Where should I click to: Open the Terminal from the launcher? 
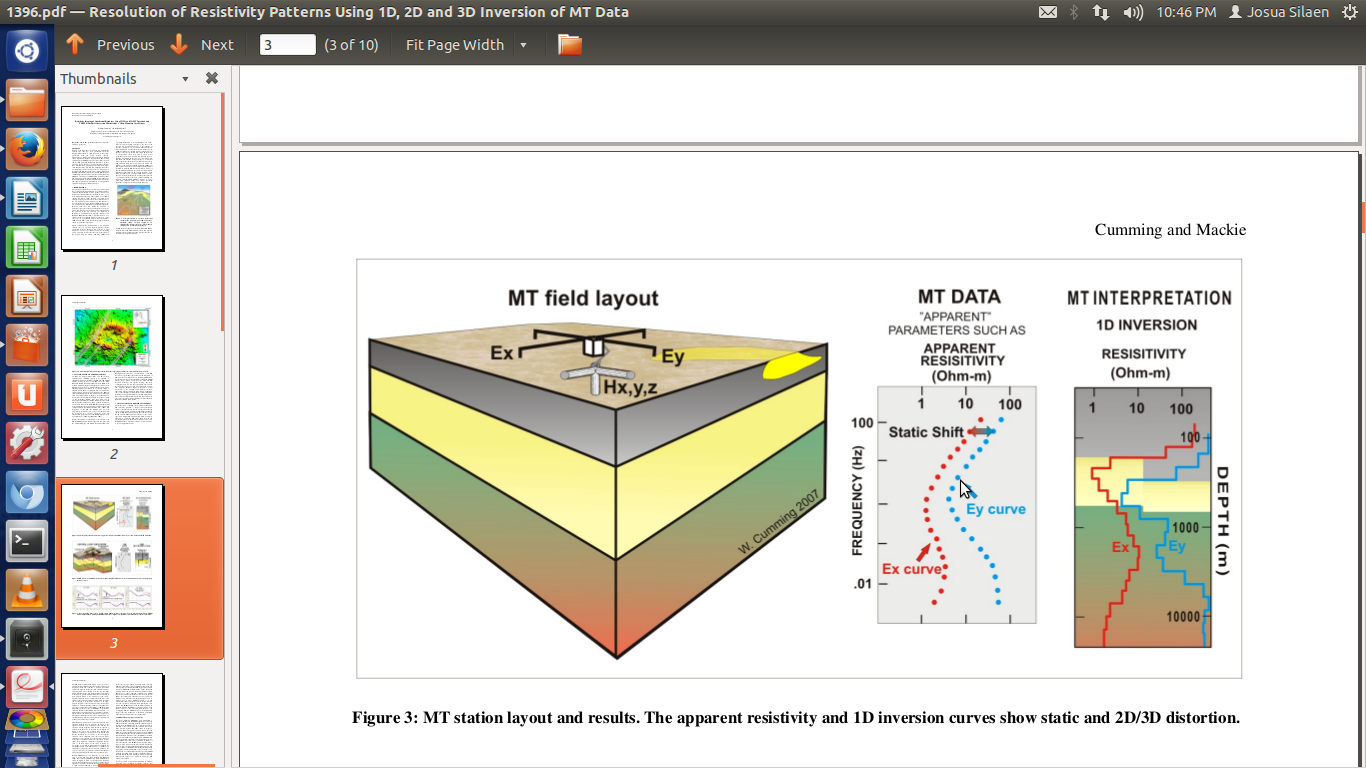click(26, 542)
